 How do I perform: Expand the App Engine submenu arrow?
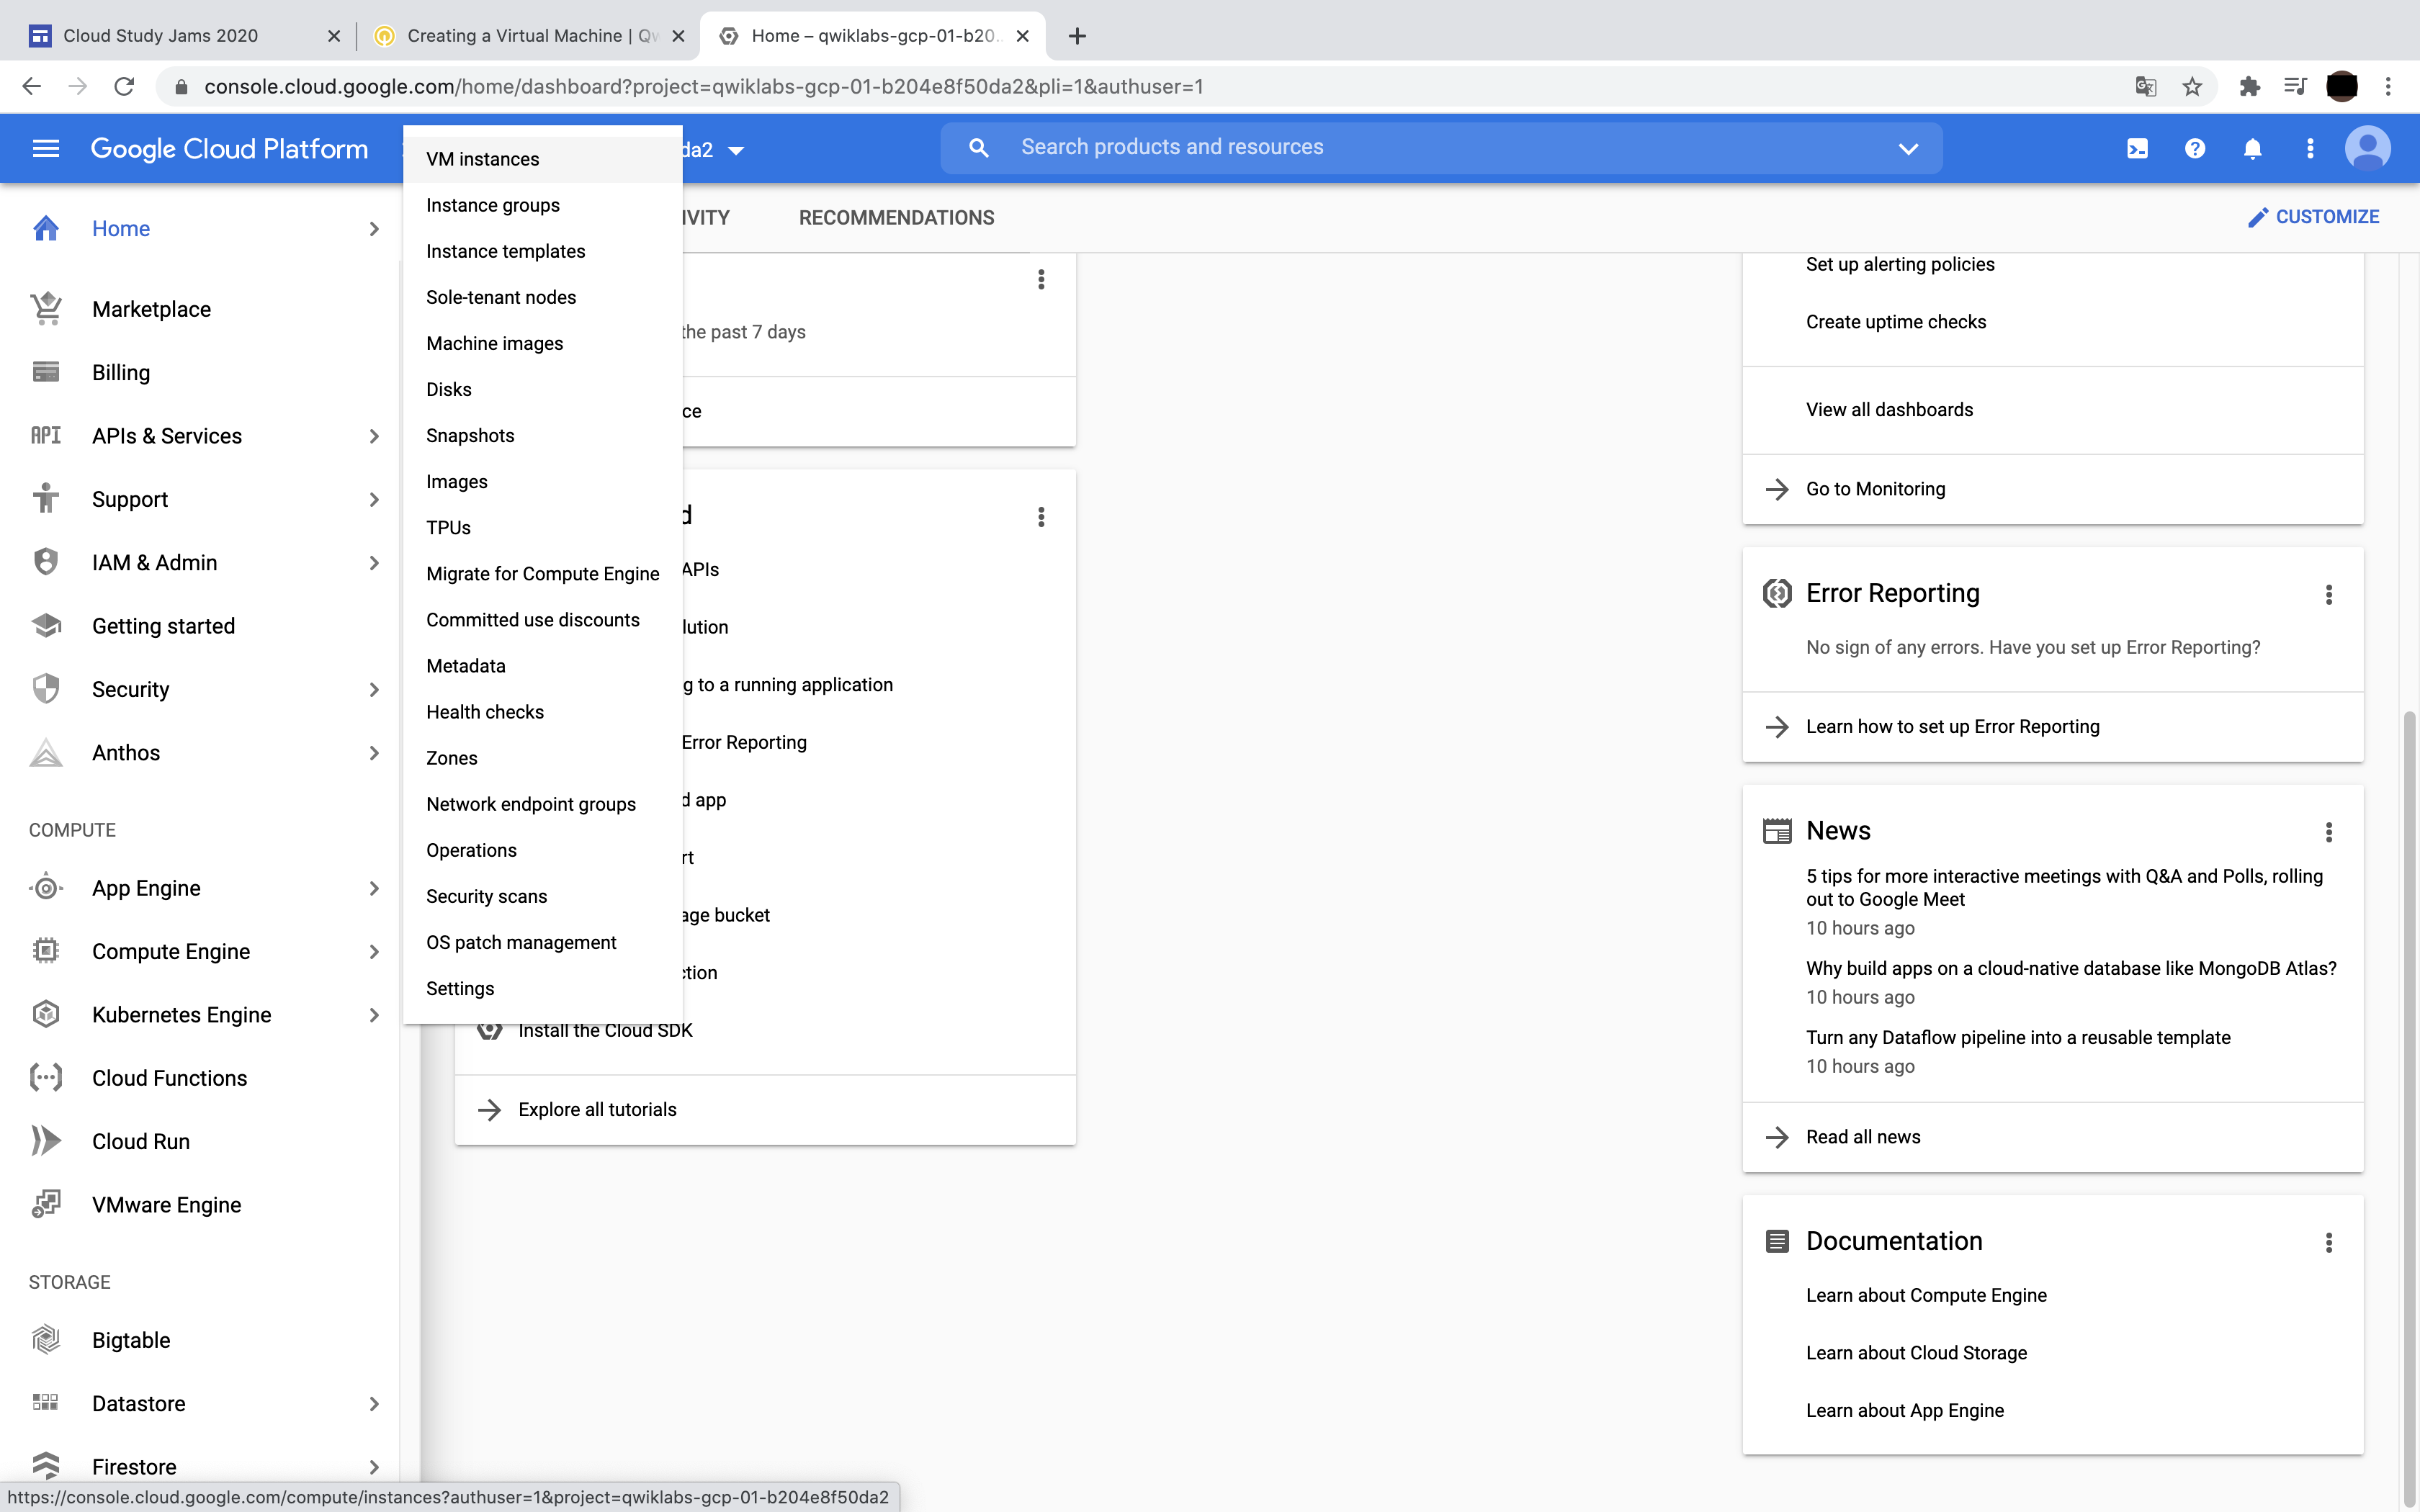374,888
